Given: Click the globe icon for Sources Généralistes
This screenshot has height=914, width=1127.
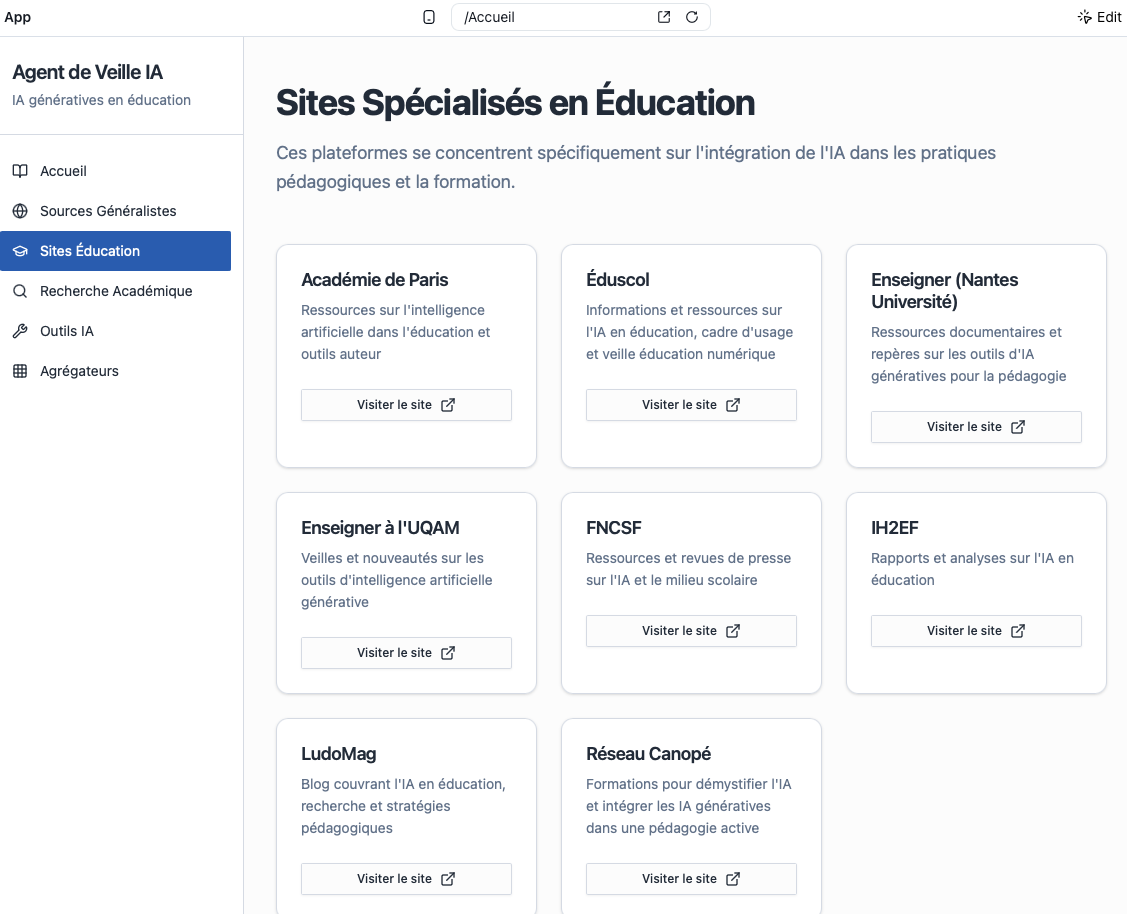Looking at the screenshot, I should (20, 211).
